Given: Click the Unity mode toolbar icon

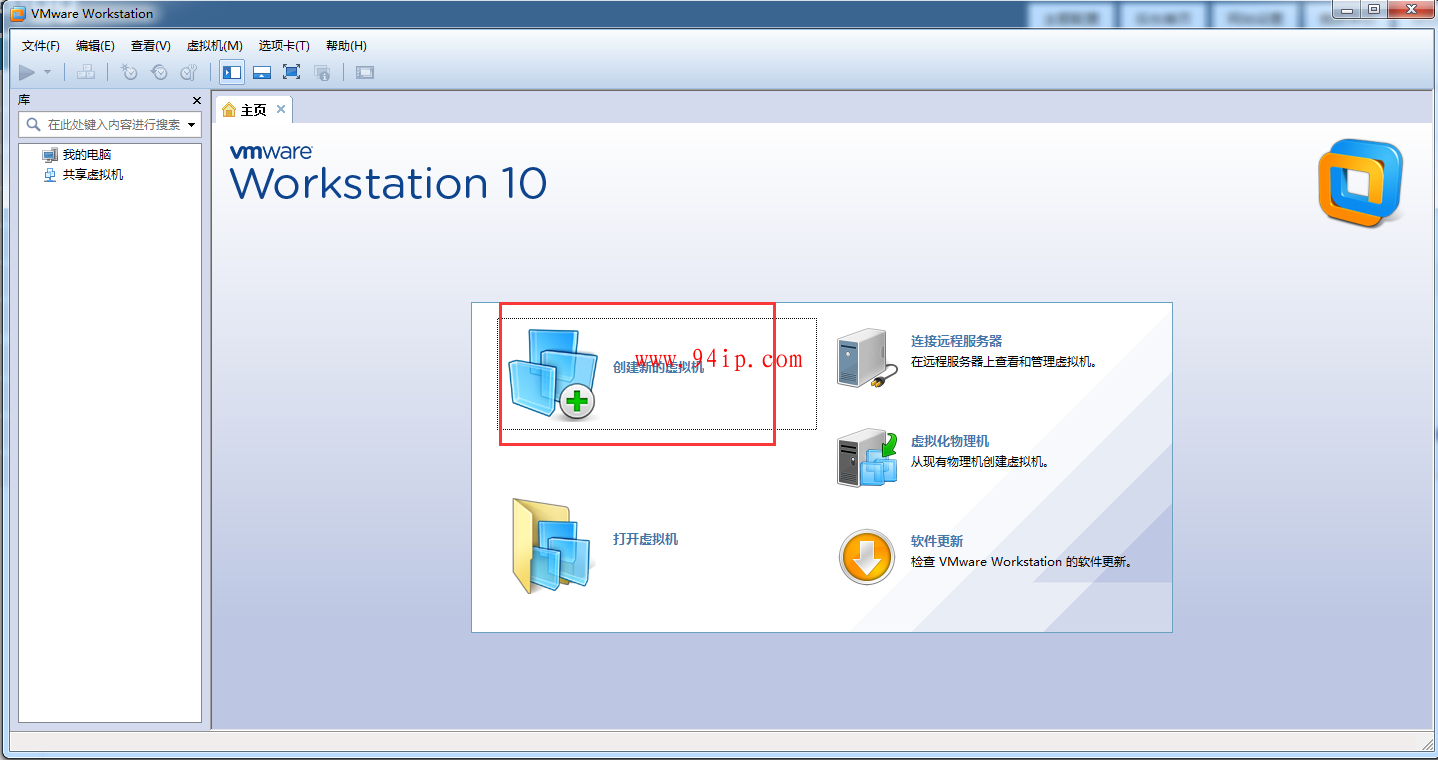Looking at the screenshot, I should coord(322,72).
